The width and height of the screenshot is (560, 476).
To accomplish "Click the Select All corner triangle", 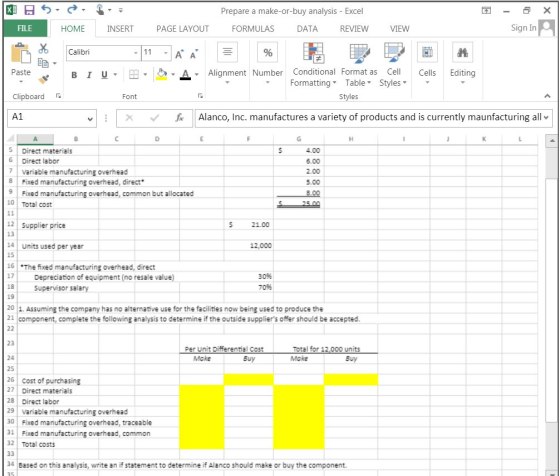I will [x=11, y=139].
